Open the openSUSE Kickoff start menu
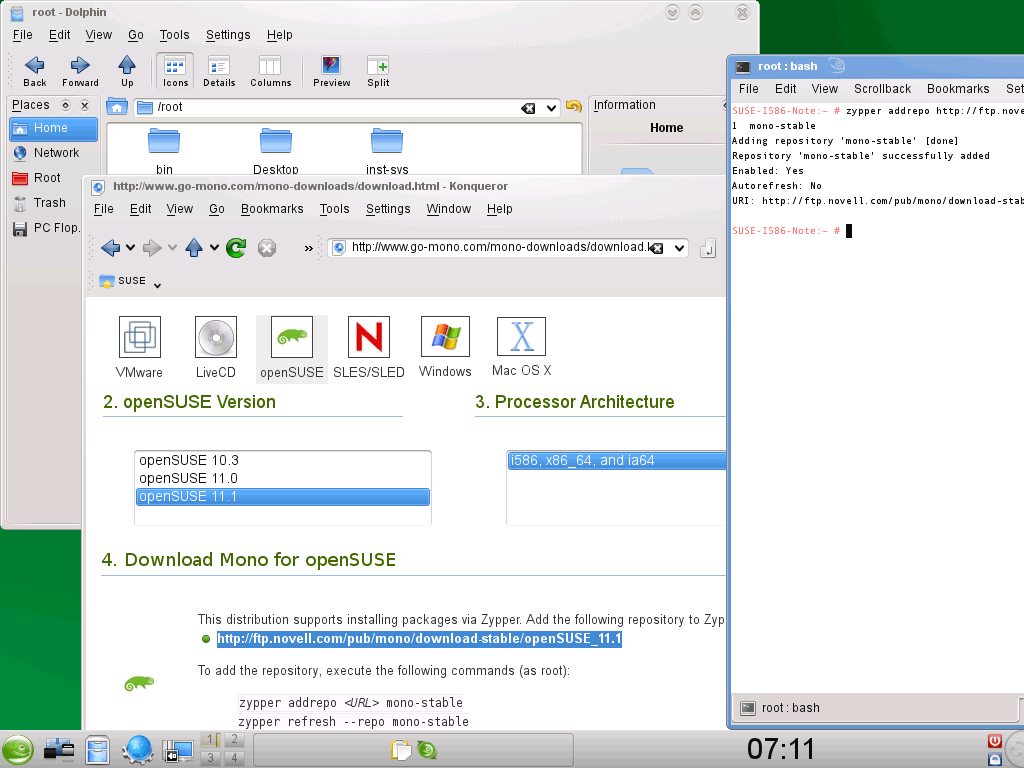 18,750
